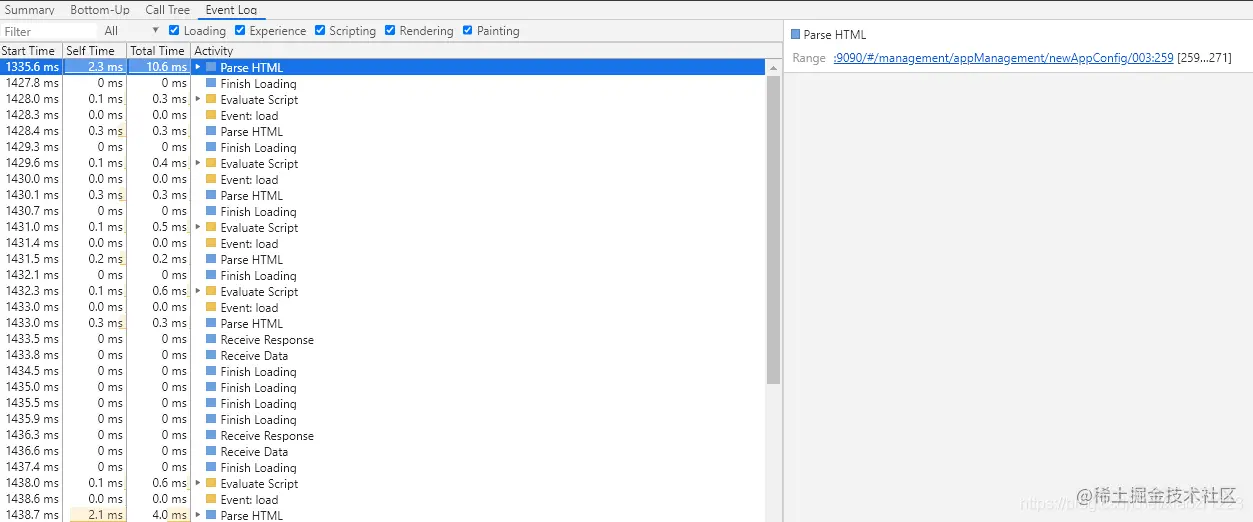This screenshot has height=522, width=1253.
Task: Toggle the Loading checkbox
Action: point(174,30)
